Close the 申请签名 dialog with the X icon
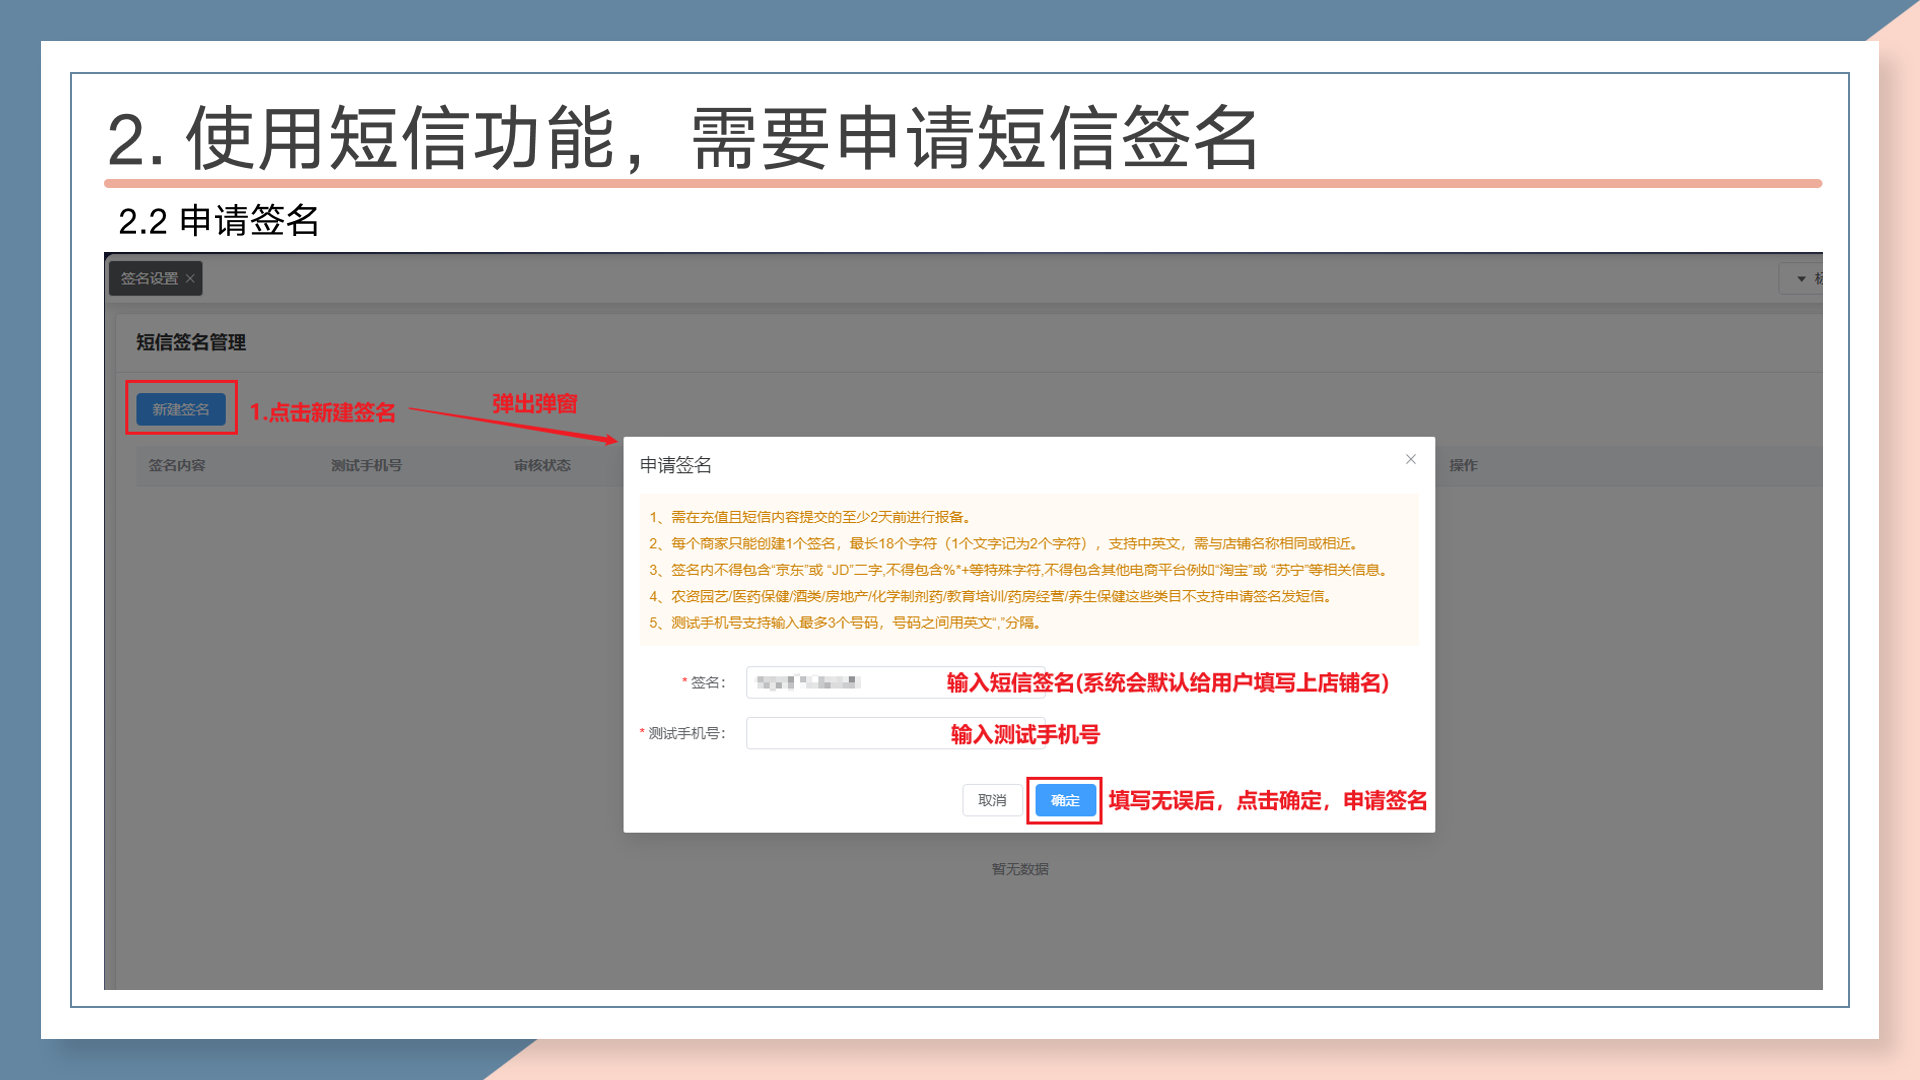Screen dimensions: 1920x1080 point(1410,459)
